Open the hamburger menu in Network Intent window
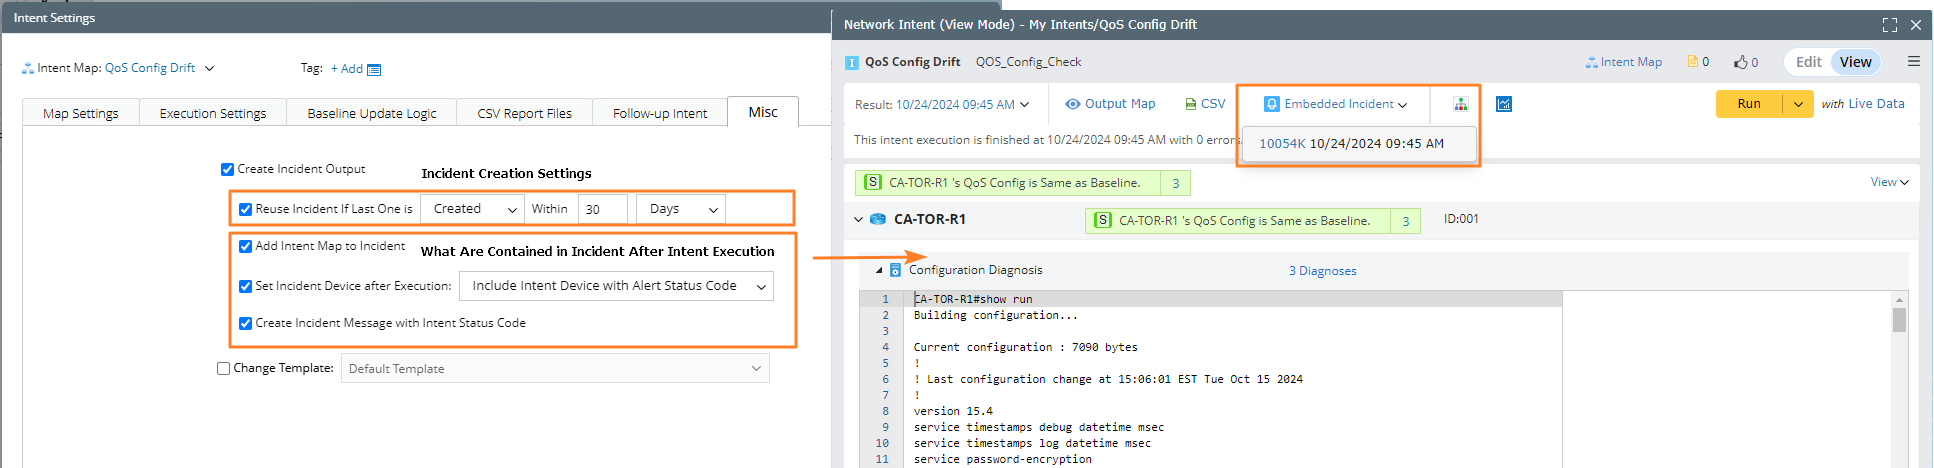This screenshot has width=1934, height=468. pos(1913,61)
